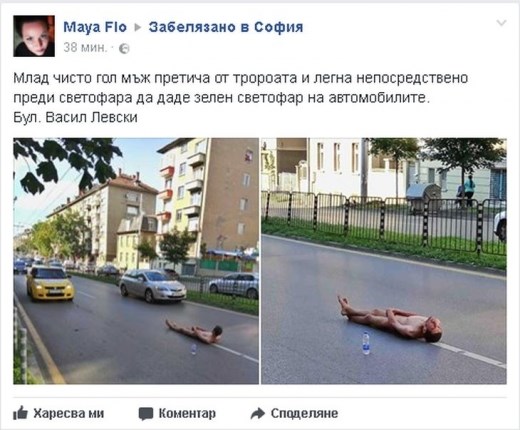This screenshot has height=430, width=520.
Task: Open Maya Flo's profile picture
Action: click(x=34, y=36)
